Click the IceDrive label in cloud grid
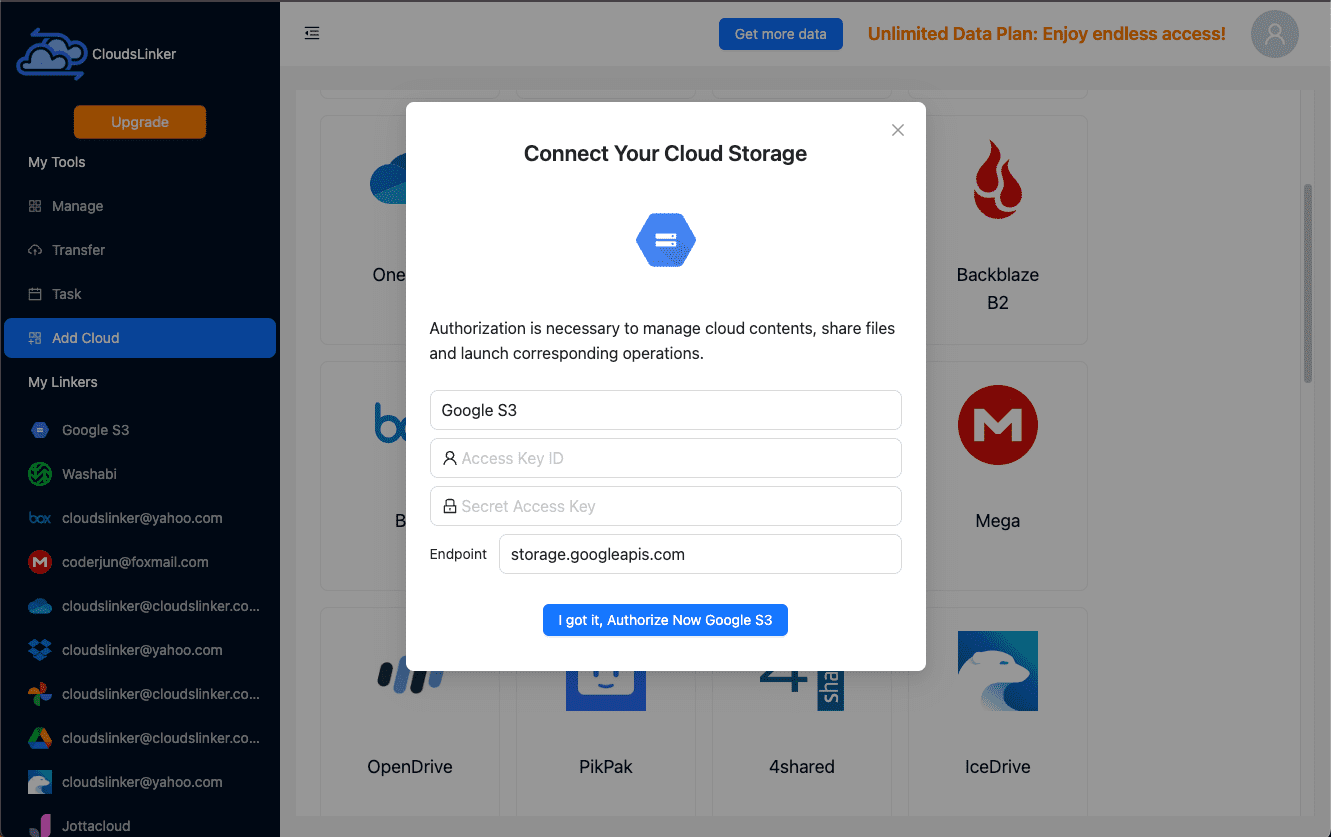This screenshot has height=837, width=1331. [x=998, y=767]
